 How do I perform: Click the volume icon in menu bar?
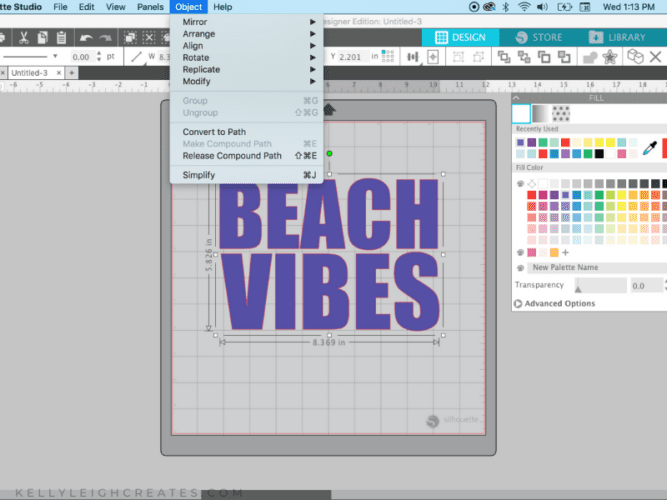point(542,7)
